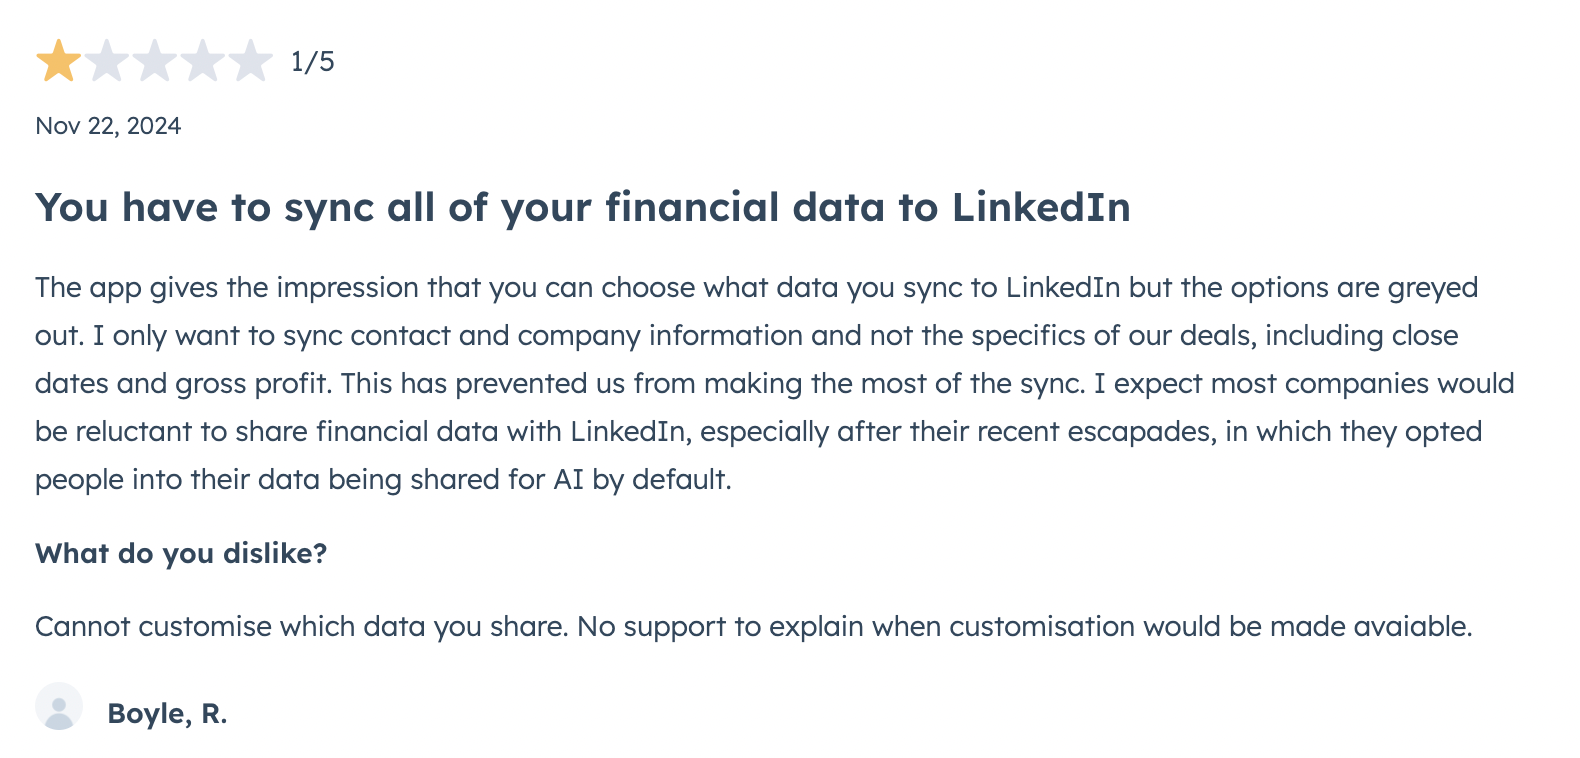This screenshot has height=758, width=1580.
Task: Click the line starting 'be reluctant to share'
Action: click(759, 432)
